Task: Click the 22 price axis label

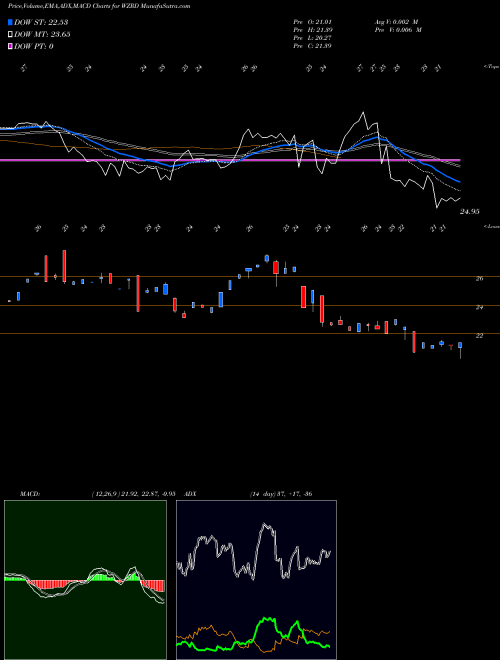Action: [479, 335]
